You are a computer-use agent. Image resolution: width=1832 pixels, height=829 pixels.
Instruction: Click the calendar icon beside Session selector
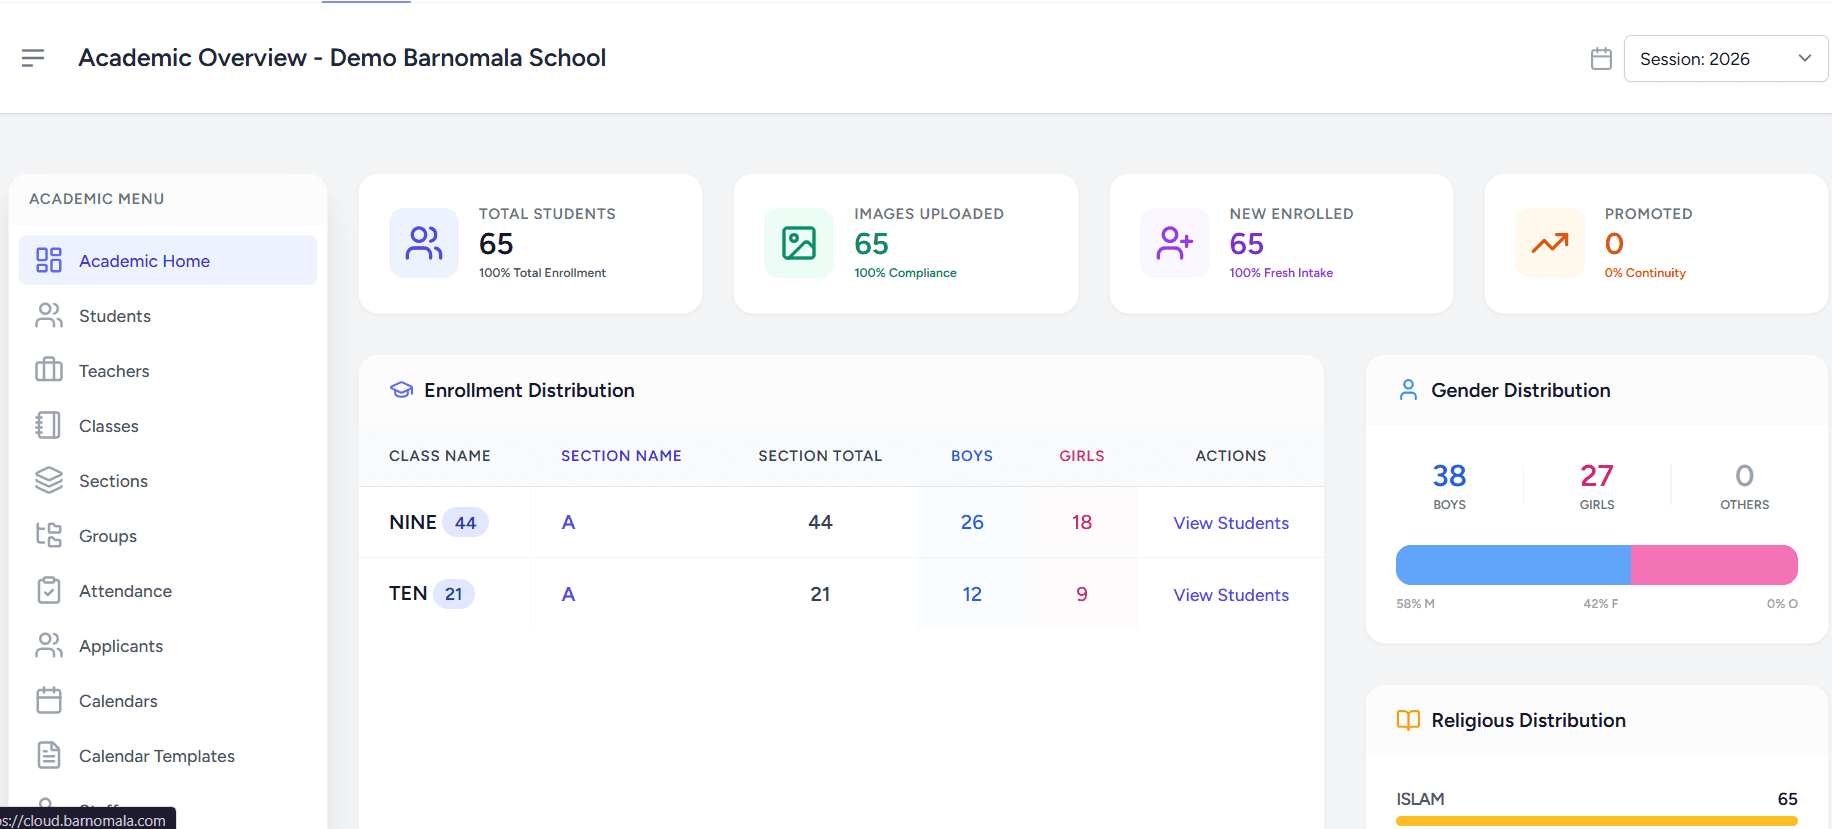(x=1601, y=59)
